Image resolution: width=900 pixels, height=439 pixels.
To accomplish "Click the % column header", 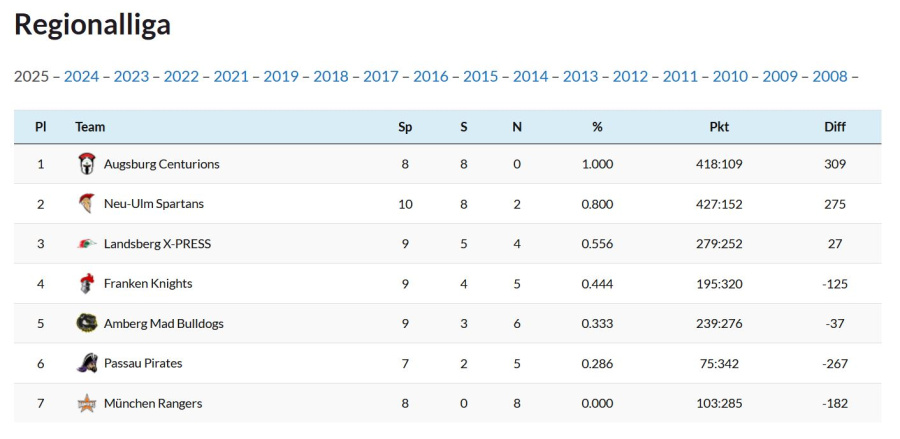I will click(597, 127).
